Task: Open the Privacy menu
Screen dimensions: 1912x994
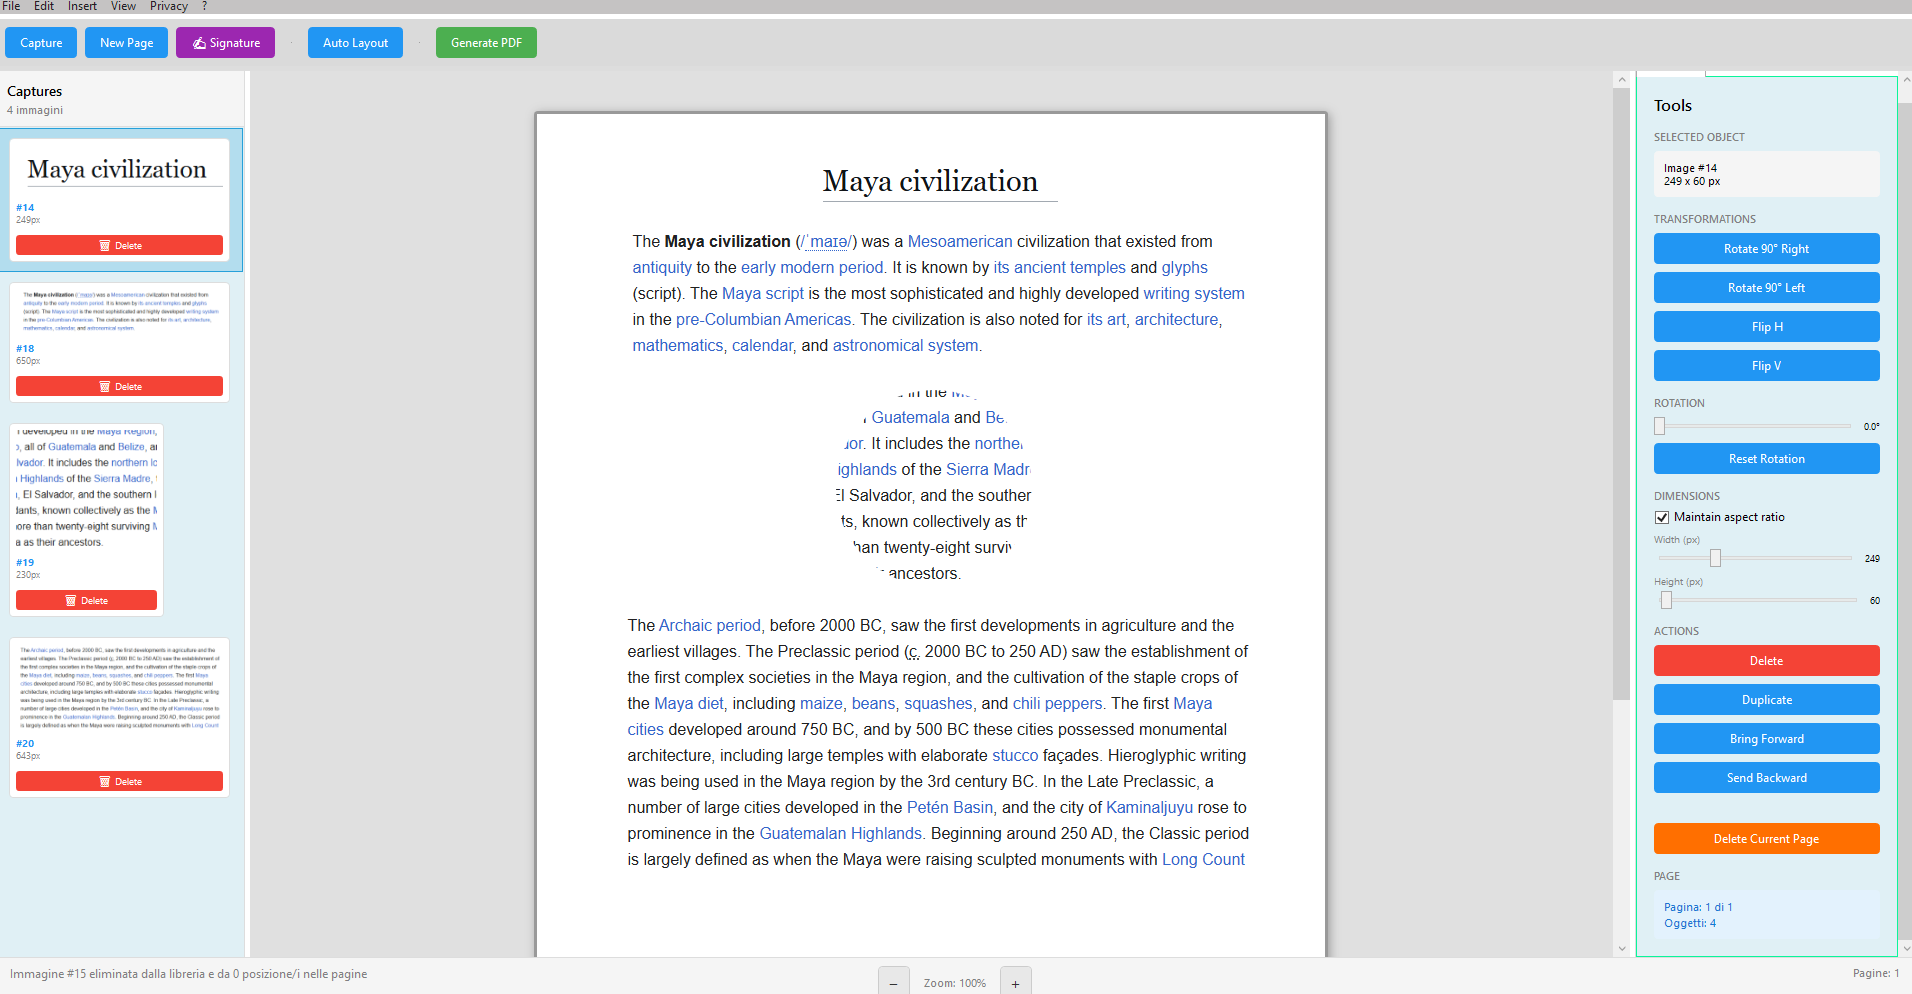Action: 168,6
